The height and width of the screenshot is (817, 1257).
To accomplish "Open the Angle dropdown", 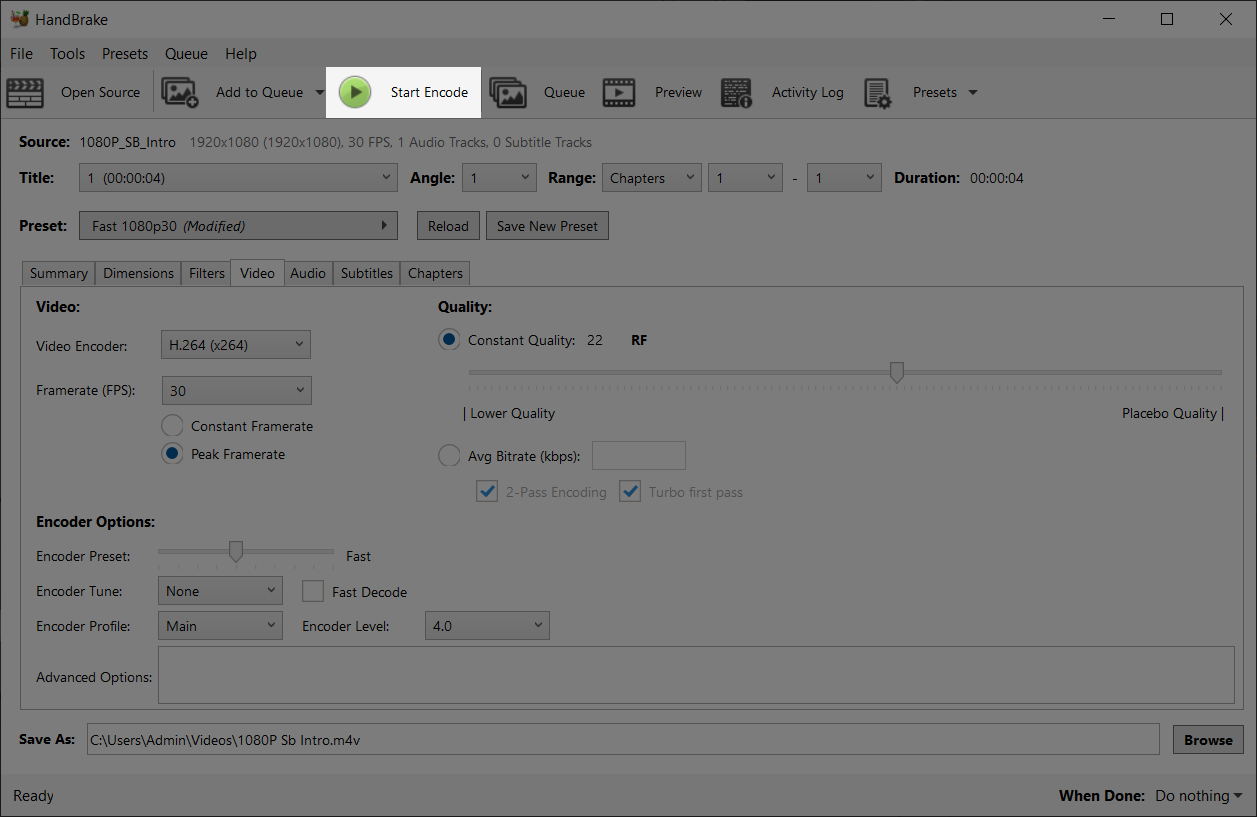I will [500, 178].
